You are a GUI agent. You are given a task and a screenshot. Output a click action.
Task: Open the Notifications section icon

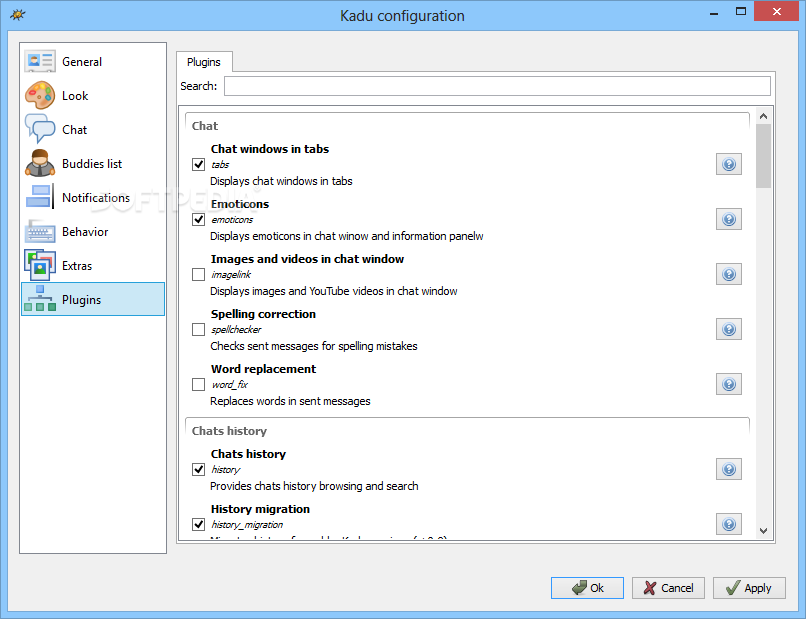(x=40, y=197)
